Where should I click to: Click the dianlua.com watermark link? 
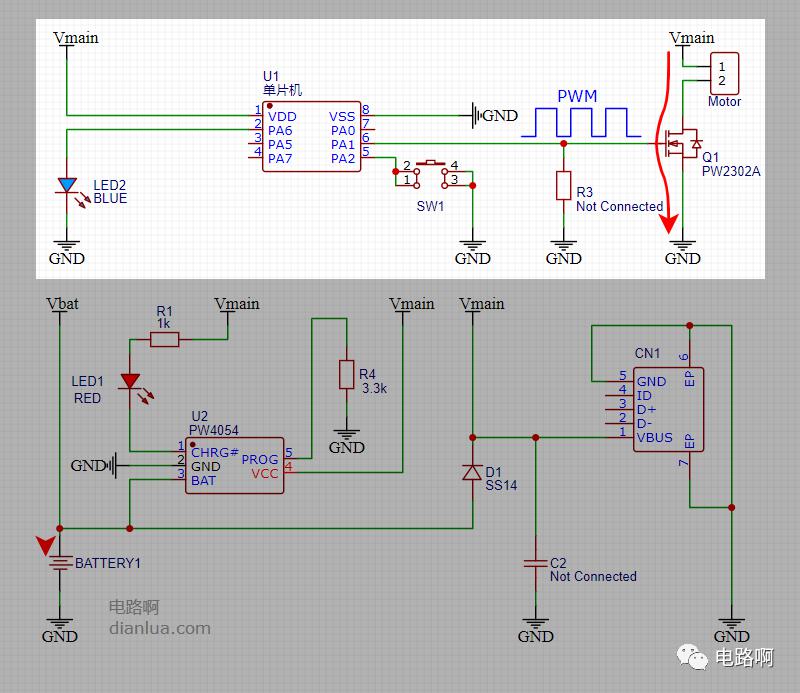point(160,628)
